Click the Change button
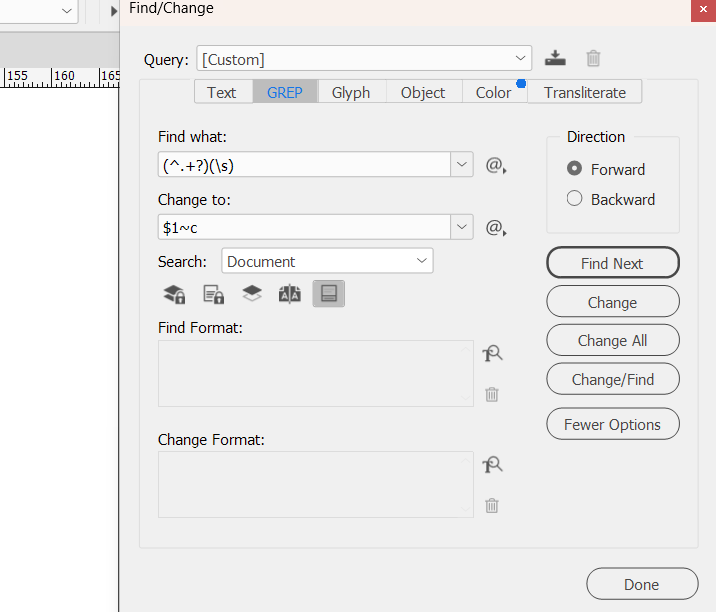The width and height of the screenshot is (716, 612). 613,301
